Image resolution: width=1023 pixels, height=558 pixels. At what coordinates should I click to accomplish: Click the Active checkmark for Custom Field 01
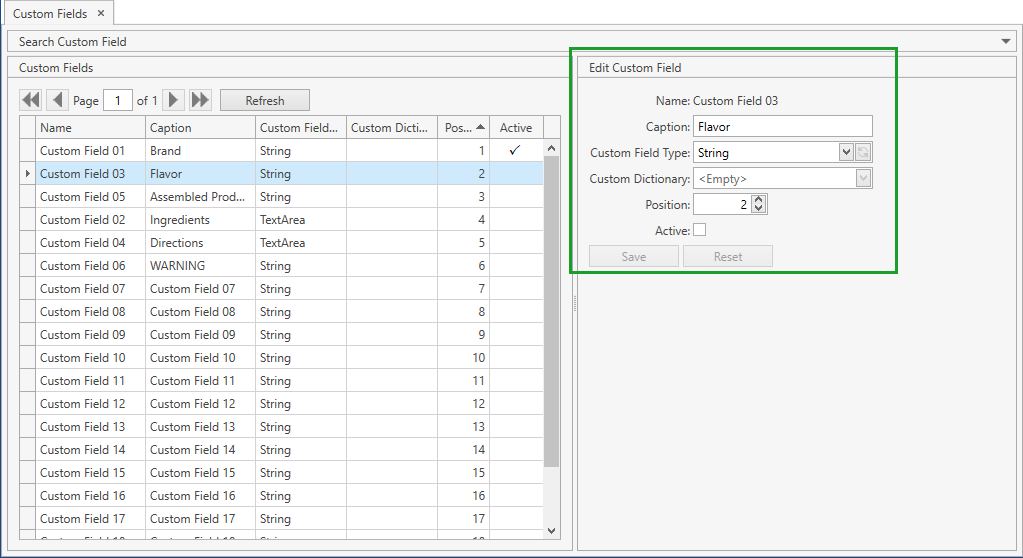click(x=515, y=150)
